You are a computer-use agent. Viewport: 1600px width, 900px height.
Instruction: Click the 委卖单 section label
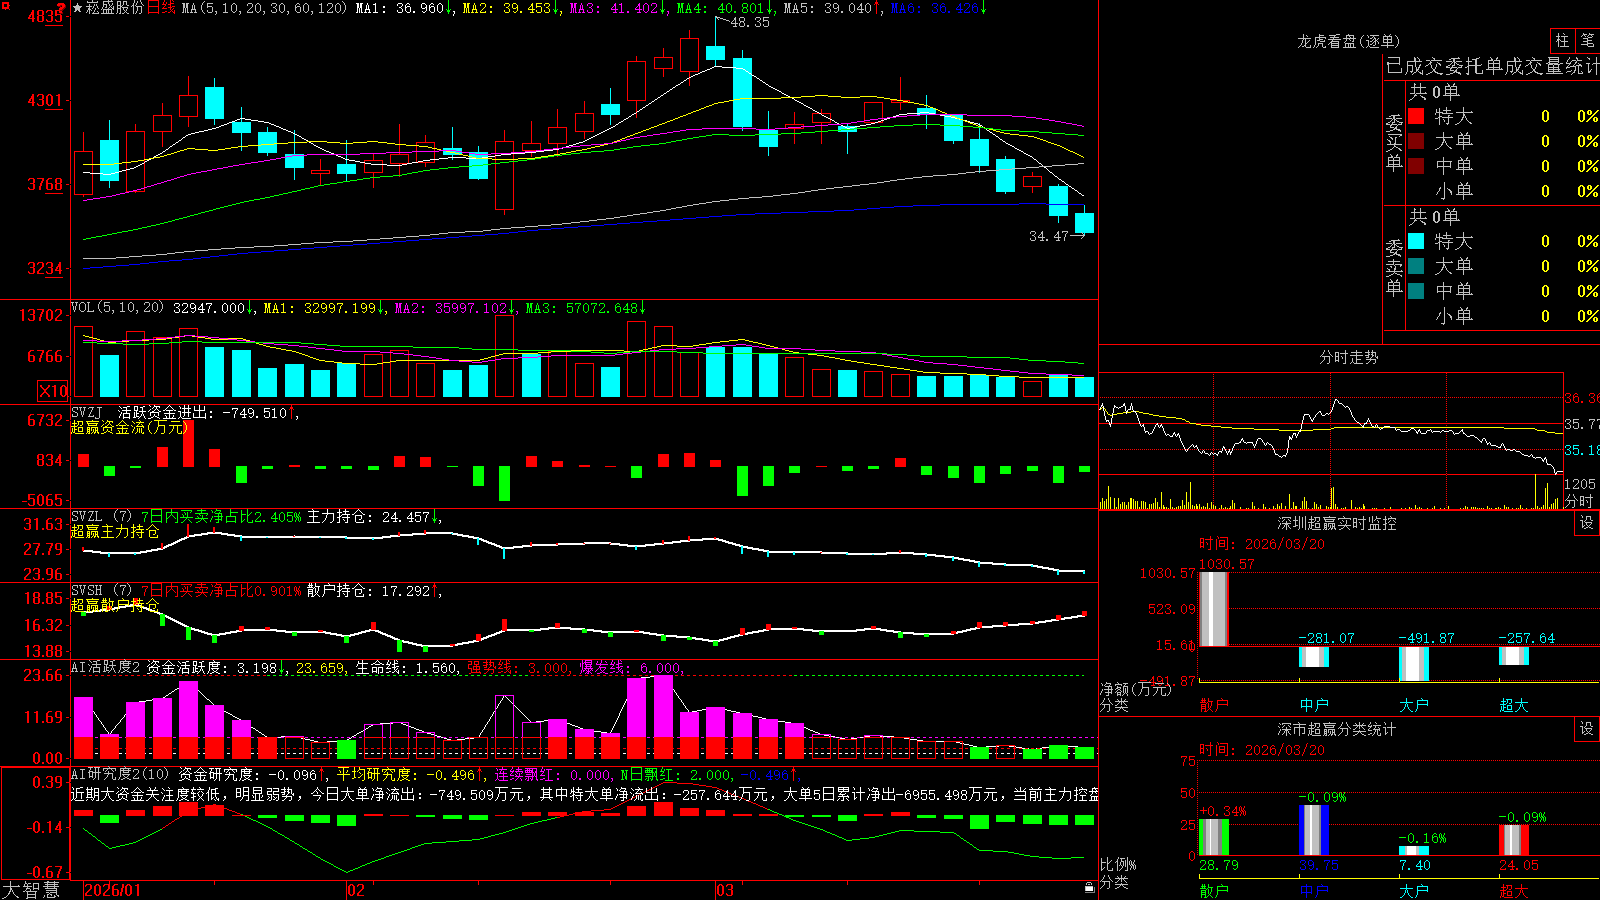click(1394, 268)
